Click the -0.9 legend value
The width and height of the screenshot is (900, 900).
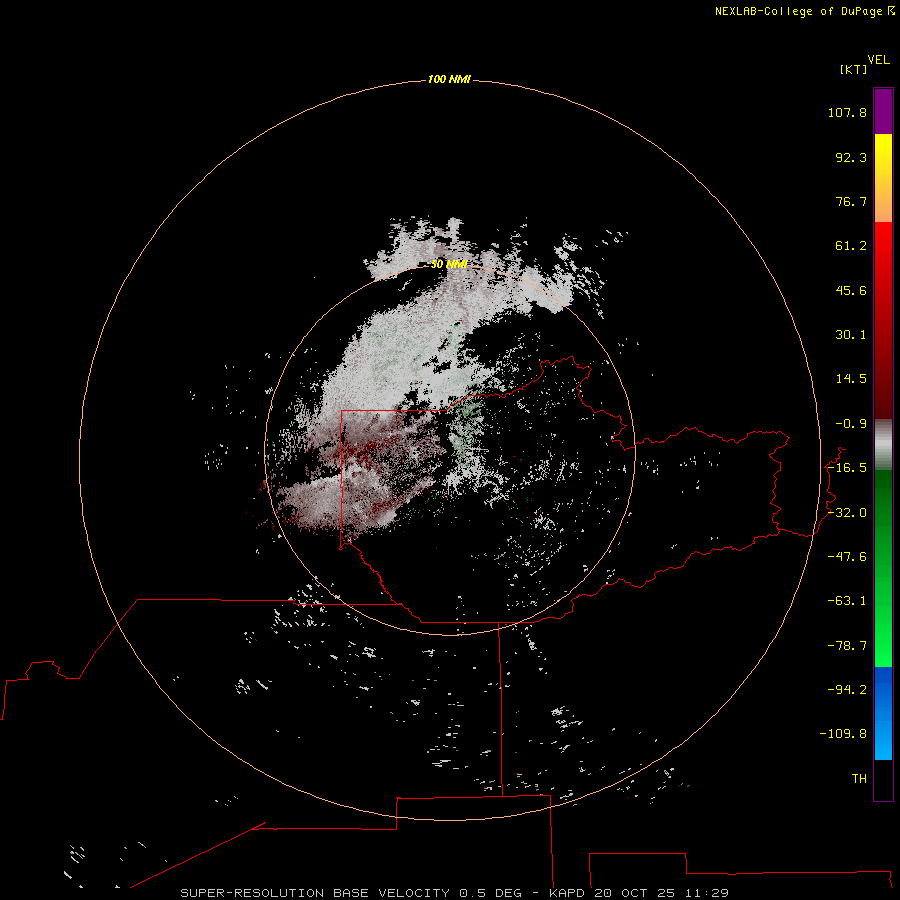click(851, 424)
